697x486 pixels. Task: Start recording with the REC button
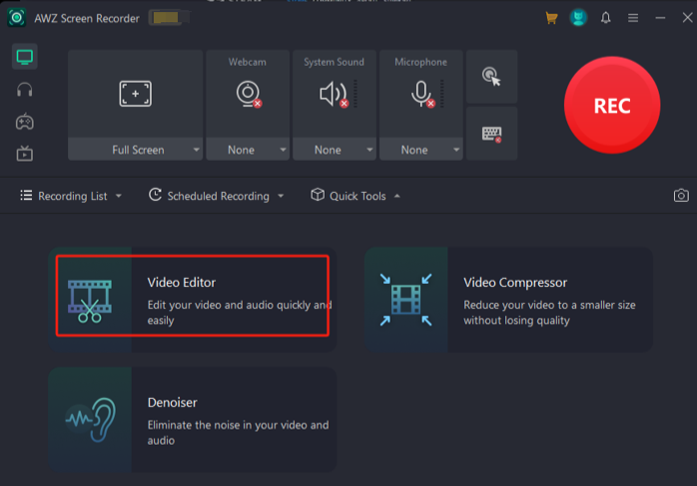(612, 105)
